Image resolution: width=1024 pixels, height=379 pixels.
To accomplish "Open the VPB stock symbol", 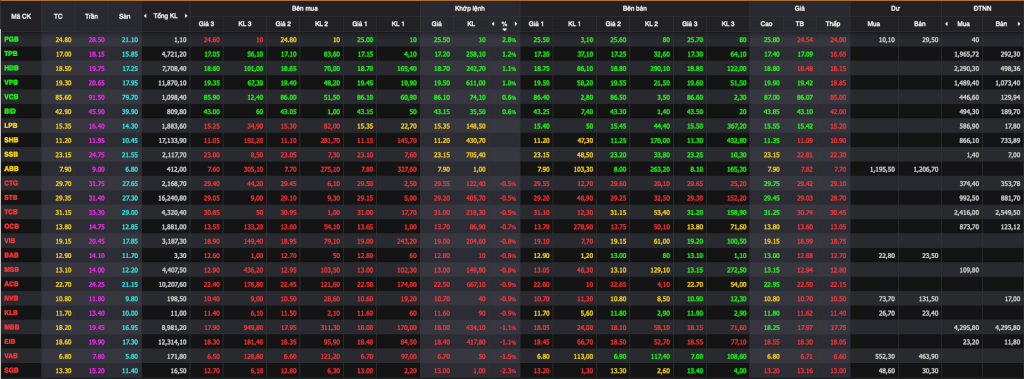I will (11, 83).
